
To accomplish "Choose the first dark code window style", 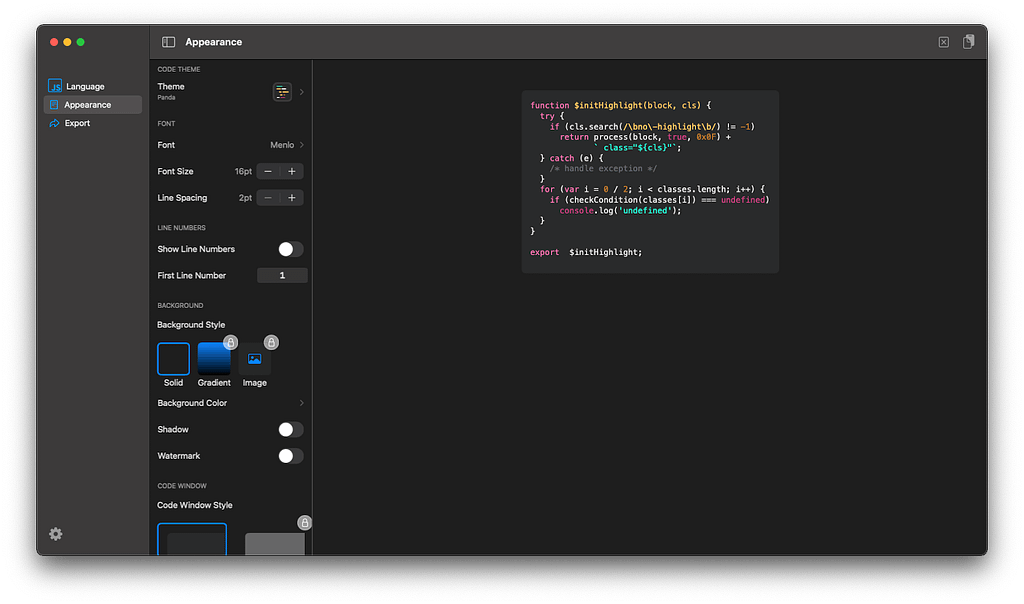I will 192,539.
